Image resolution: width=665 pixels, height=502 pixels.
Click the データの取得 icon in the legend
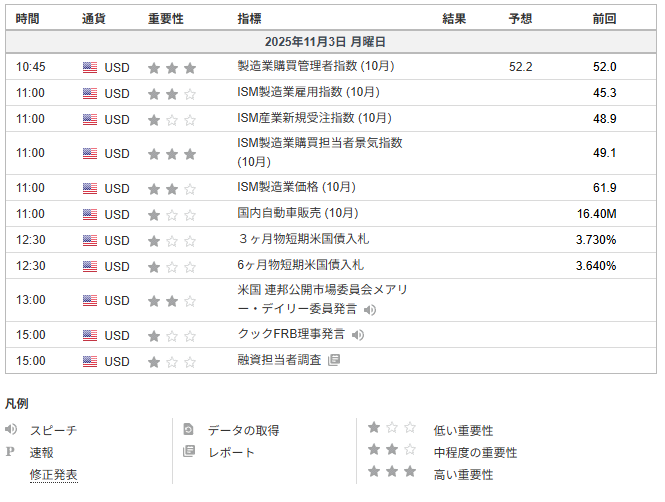189,430
